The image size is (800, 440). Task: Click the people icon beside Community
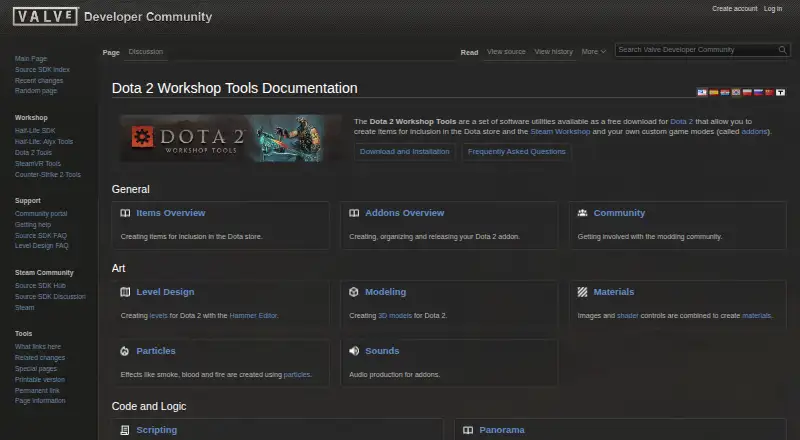tap(582, 213)
